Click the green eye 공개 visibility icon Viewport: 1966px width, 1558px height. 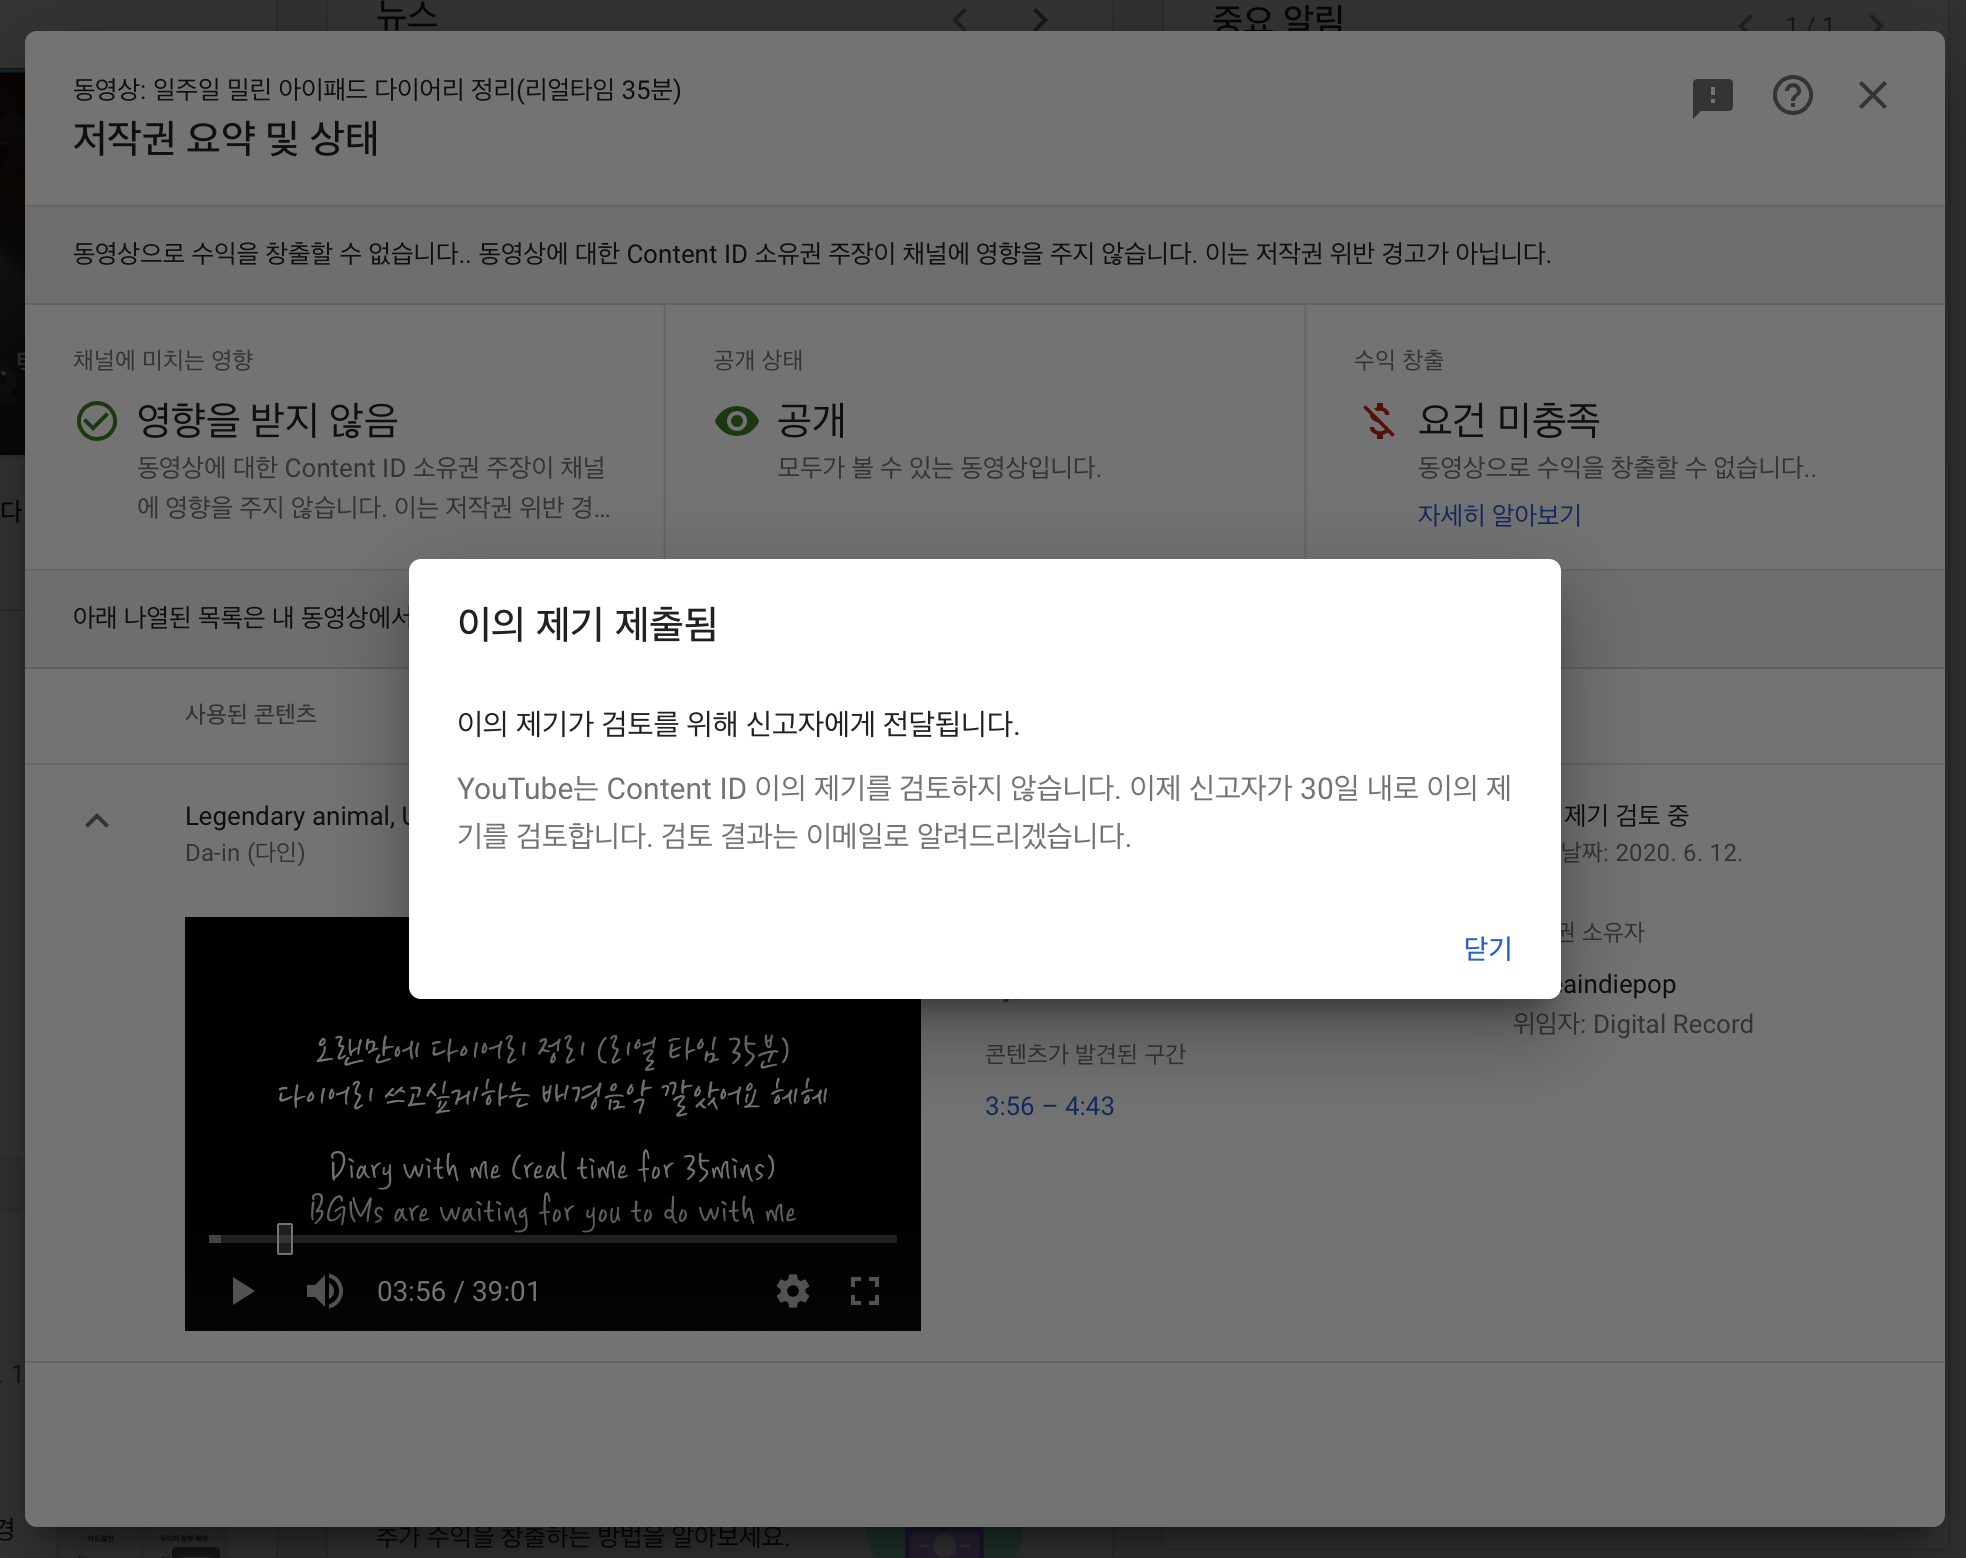coord(737,421)
